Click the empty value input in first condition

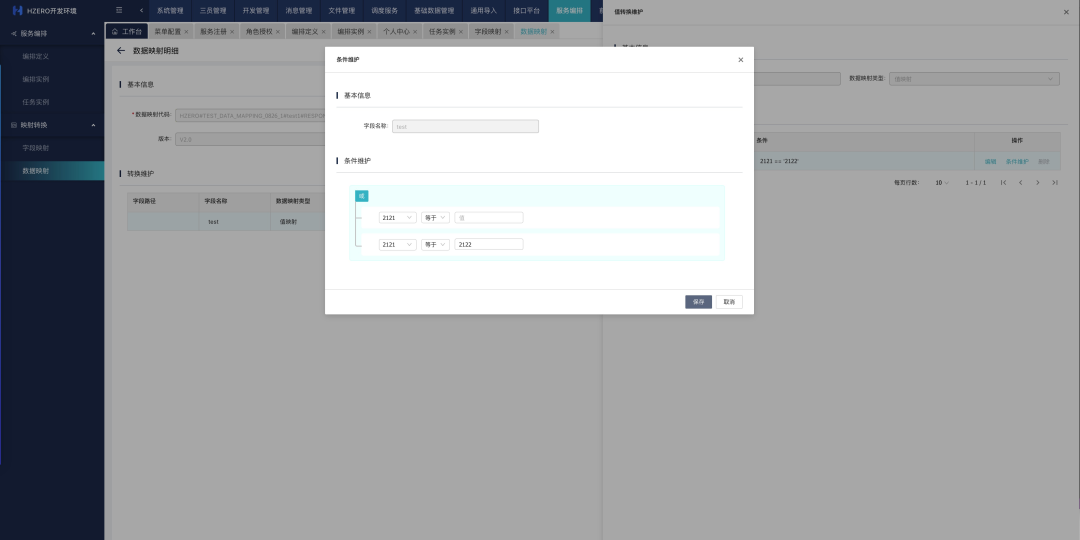point(489,217)
